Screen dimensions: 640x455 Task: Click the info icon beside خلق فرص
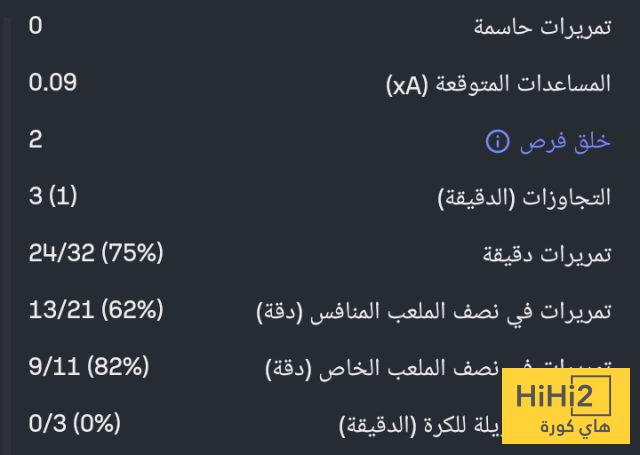(x=497, y=142)
